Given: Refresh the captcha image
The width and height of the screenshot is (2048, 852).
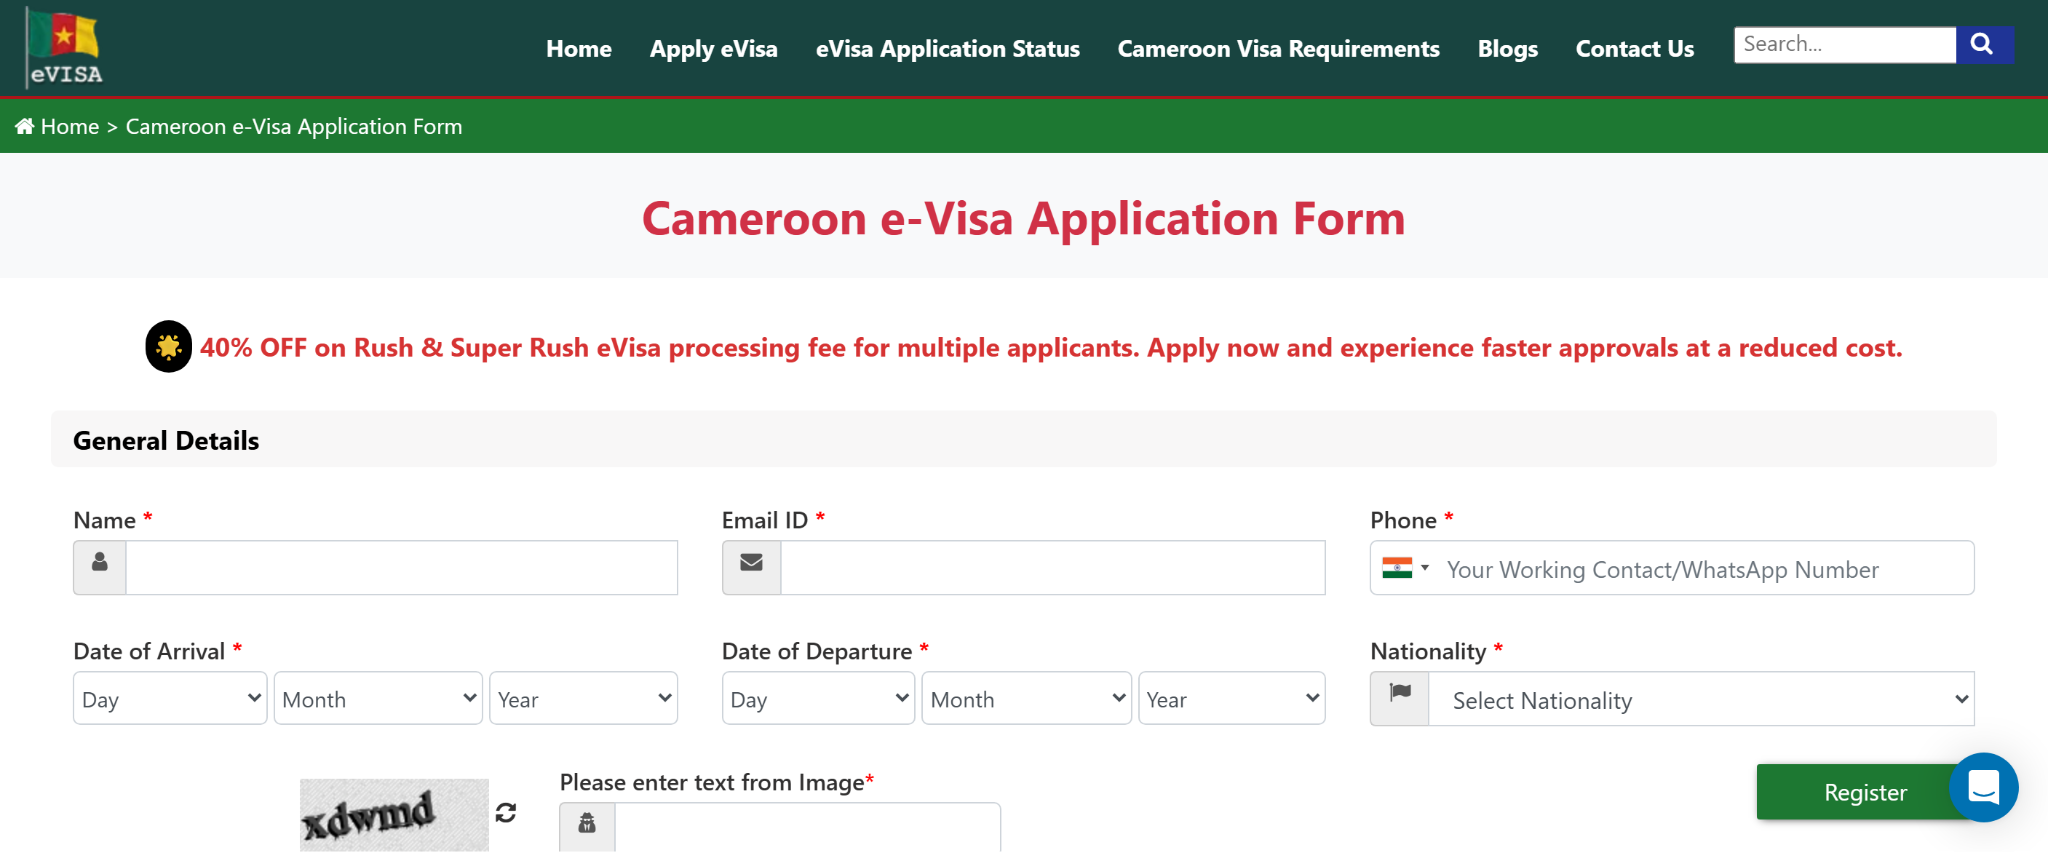Looking at the screenshot, I should pyautogui.click(x=506, y=813).
